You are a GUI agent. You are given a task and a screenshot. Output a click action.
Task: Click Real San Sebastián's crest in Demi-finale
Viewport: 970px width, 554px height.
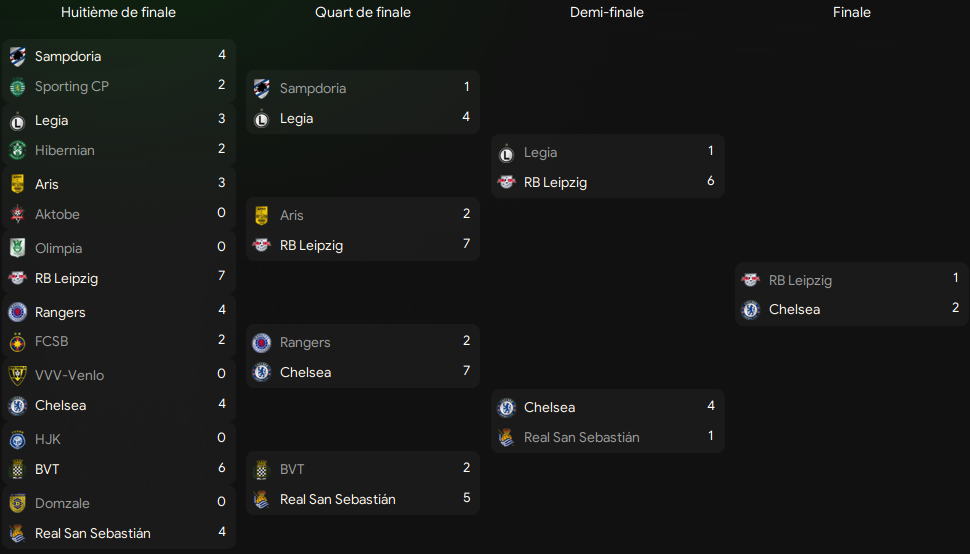pyautogui.click(x=506, y=437)
